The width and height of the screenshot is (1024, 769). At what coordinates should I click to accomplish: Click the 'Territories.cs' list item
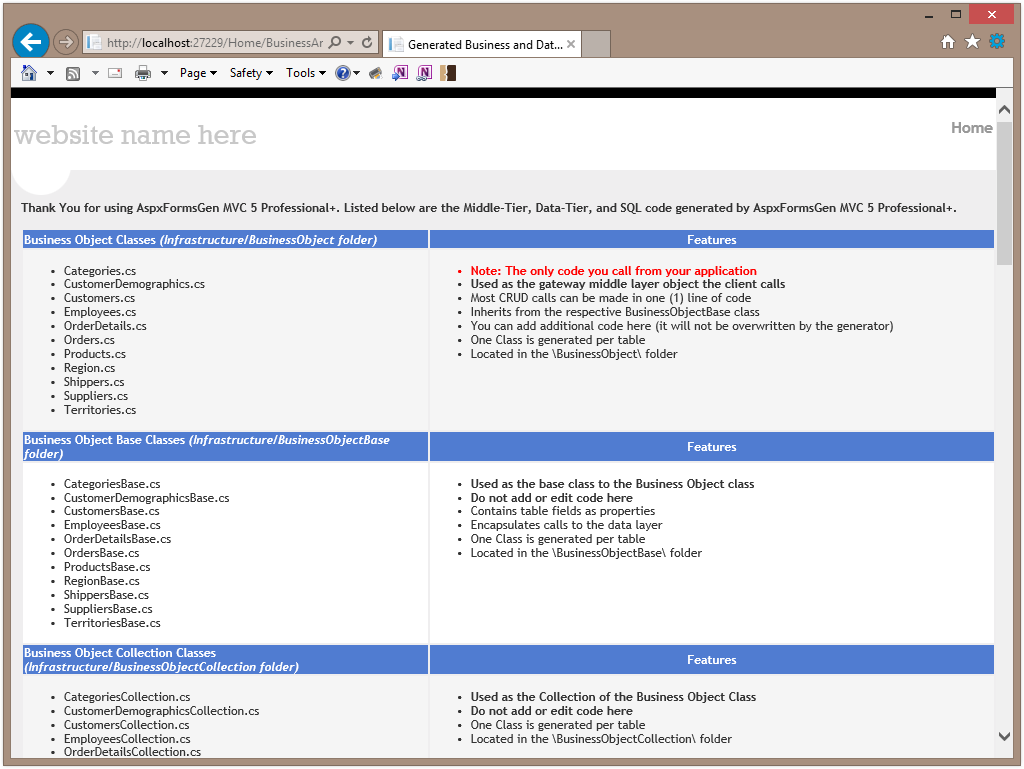[100, 410]
